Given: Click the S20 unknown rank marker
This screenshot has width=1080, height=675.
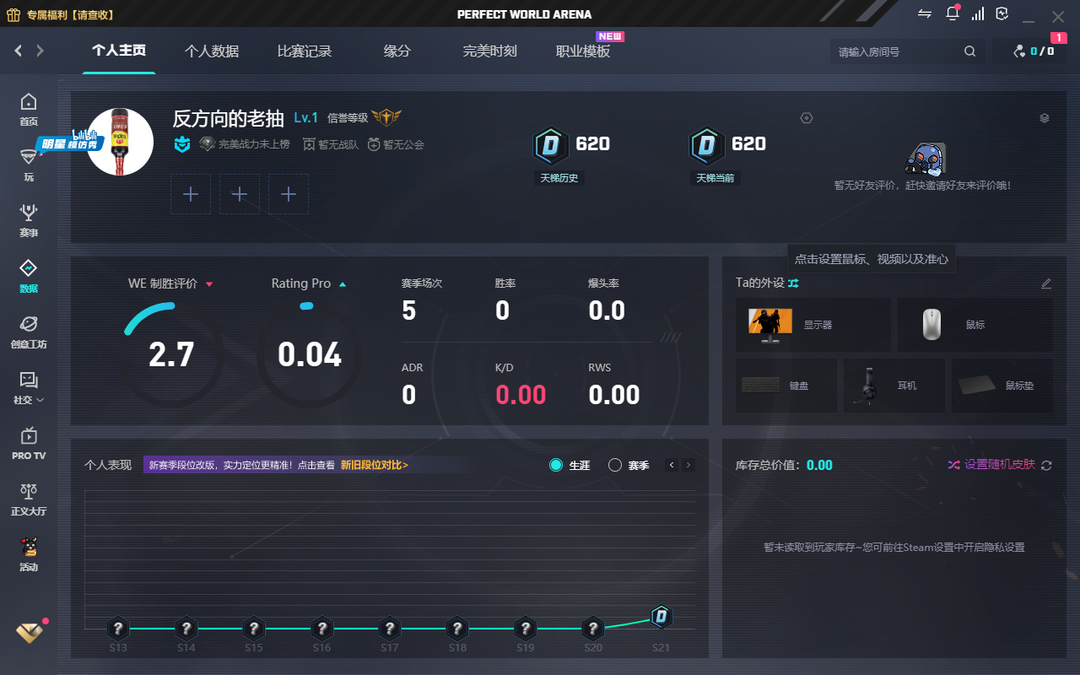Looking at the screenshot, I should coord(593,628).
